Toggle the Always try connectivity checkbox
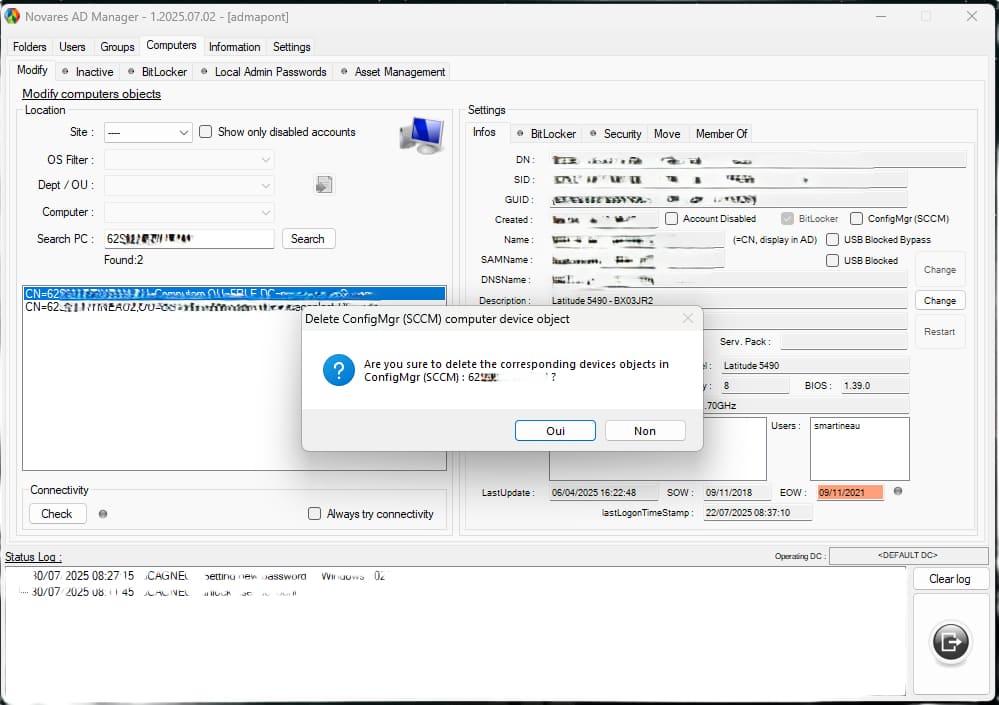This screenshot has width=999, height=705. 315,514
